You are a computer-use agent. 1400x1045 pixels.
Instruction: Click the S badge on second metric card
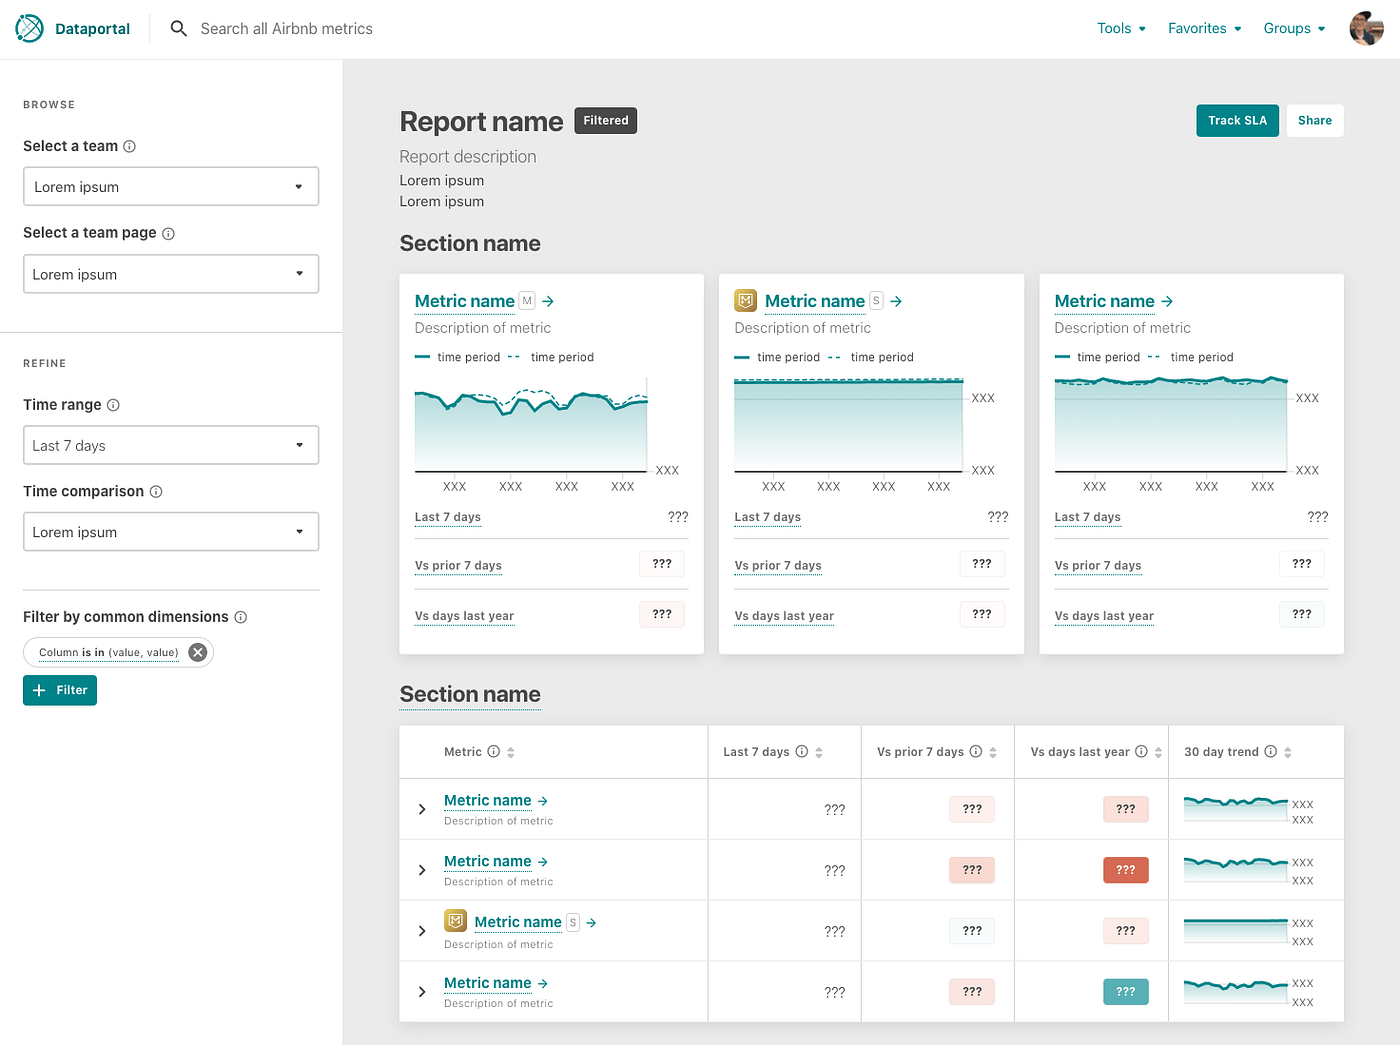point(876,301)
